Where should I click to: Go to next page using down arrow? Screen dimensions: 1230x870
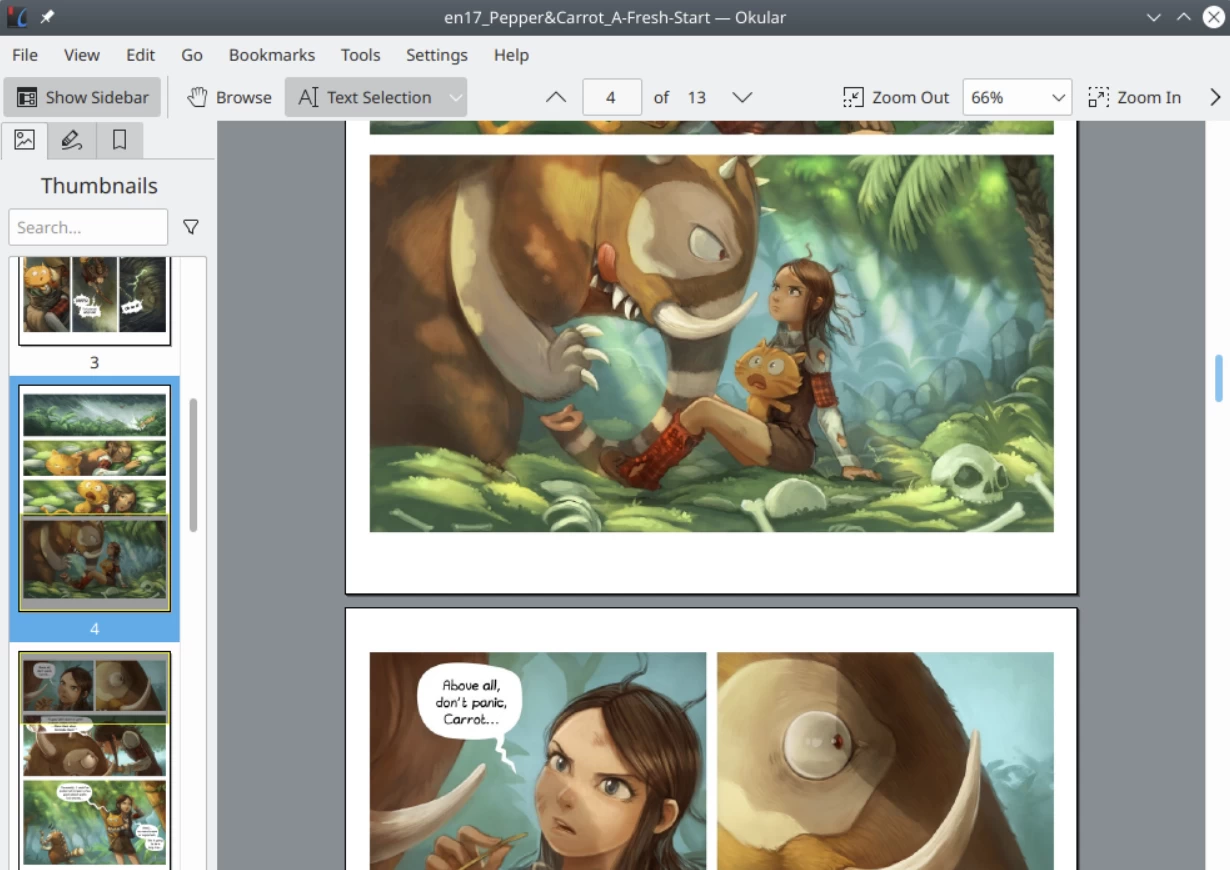pos(742,97)
